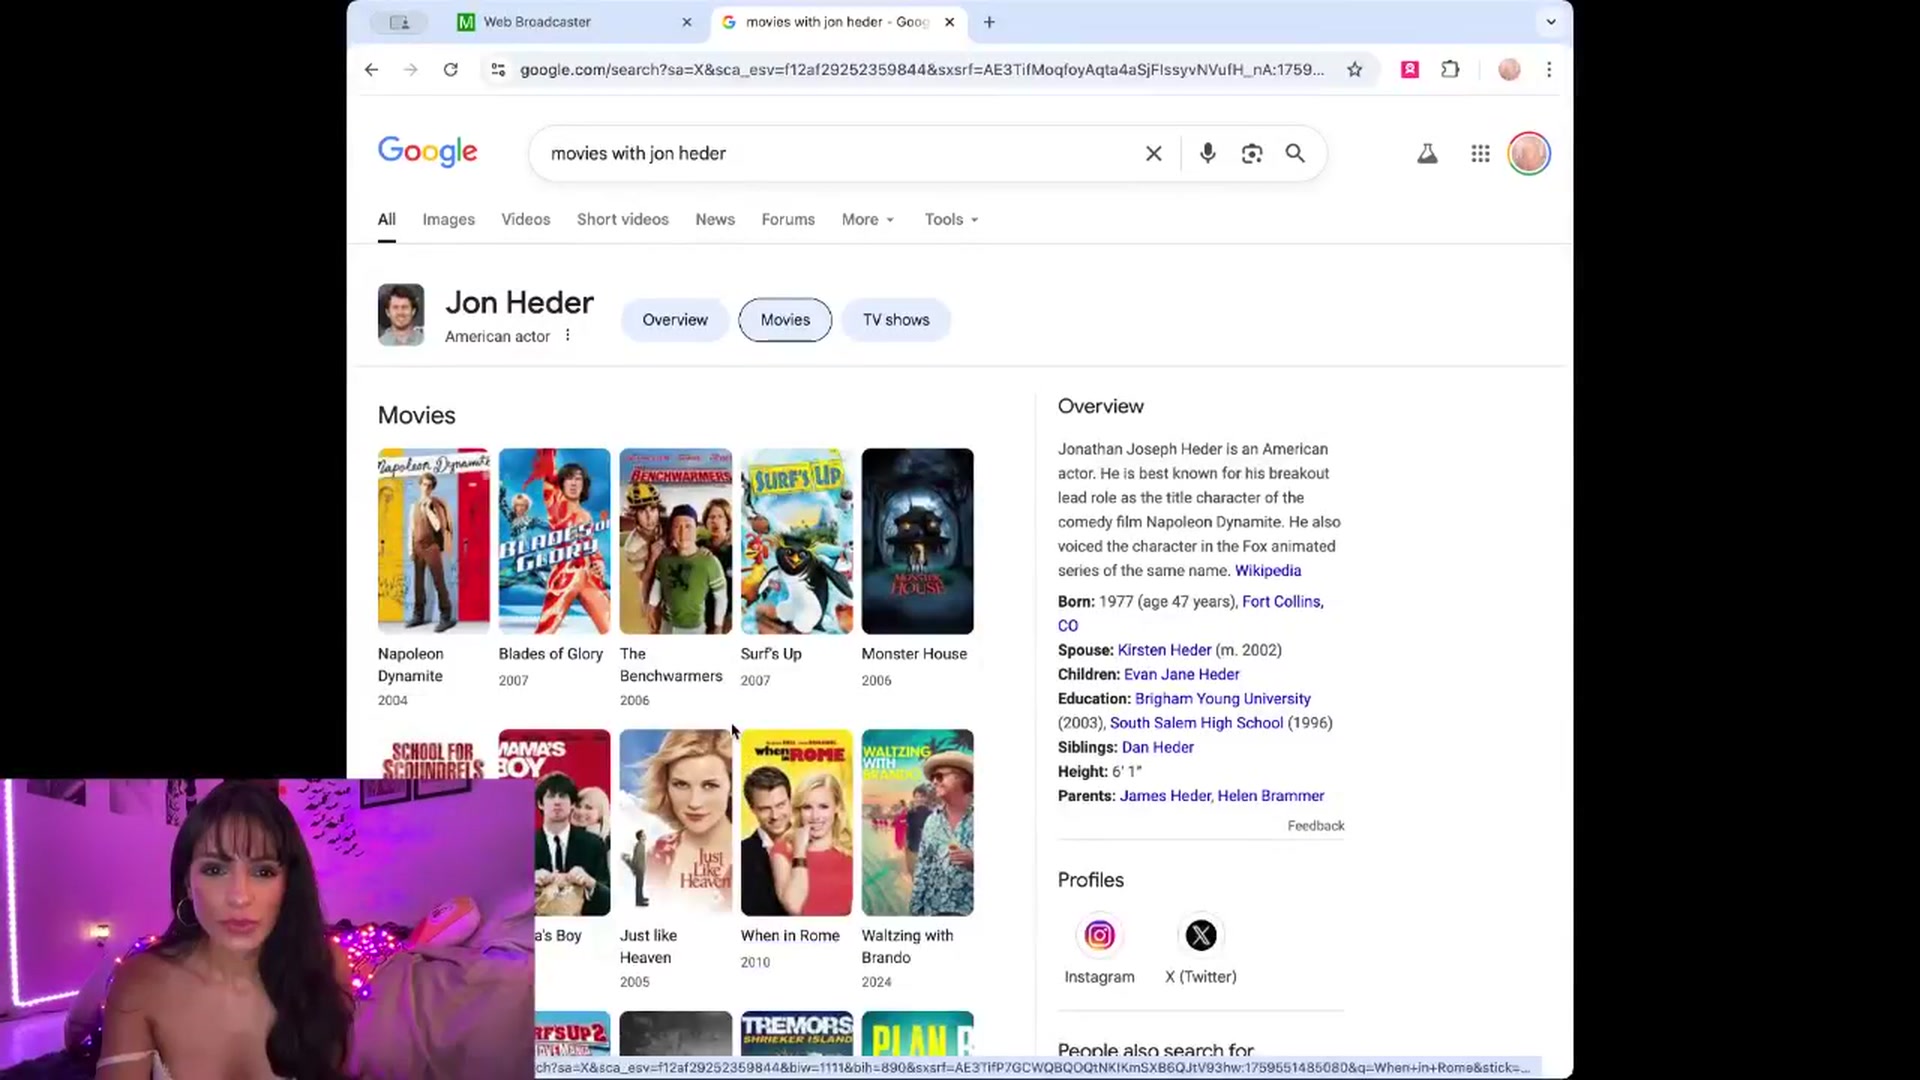Open the browser extensions puzzle icon
Screen dimensions: 1920x1080
coord(1450,69)
